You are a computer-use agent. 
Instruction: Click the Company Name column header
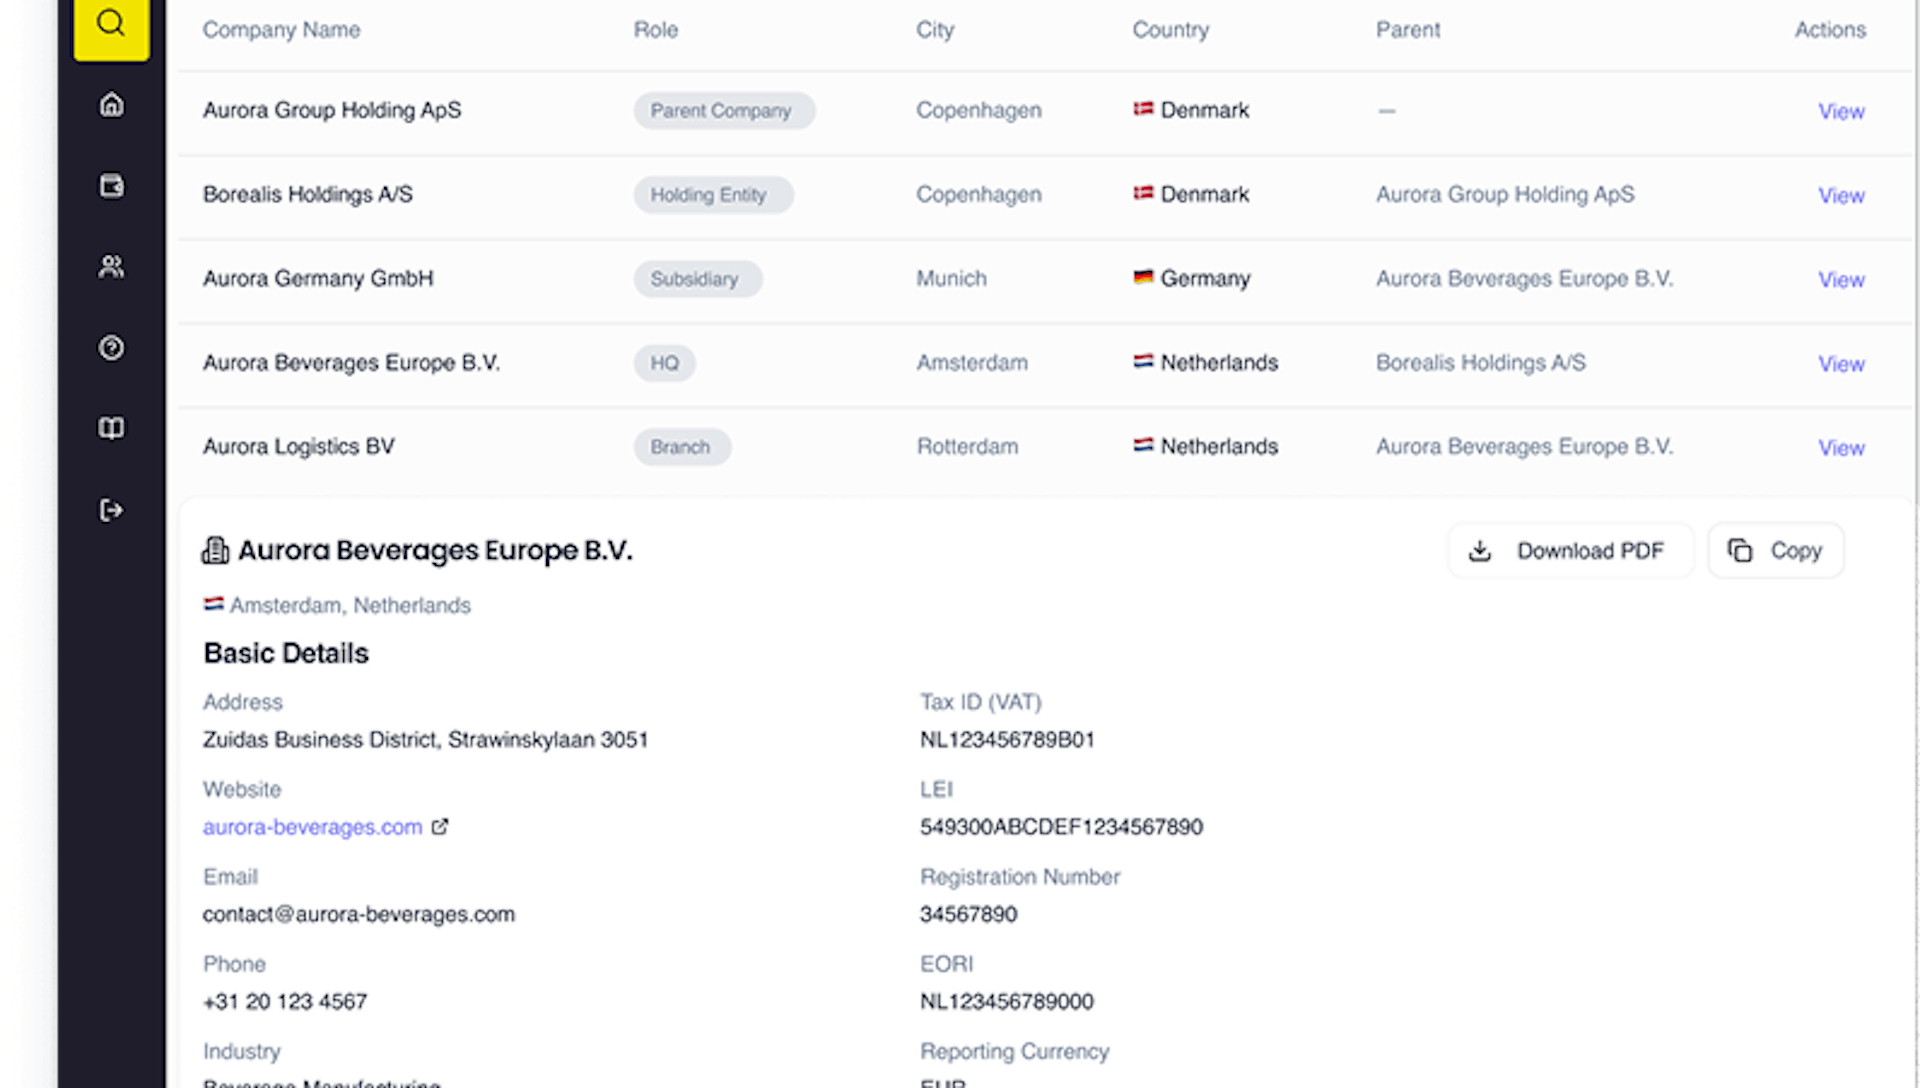click(x=281, y=30)
